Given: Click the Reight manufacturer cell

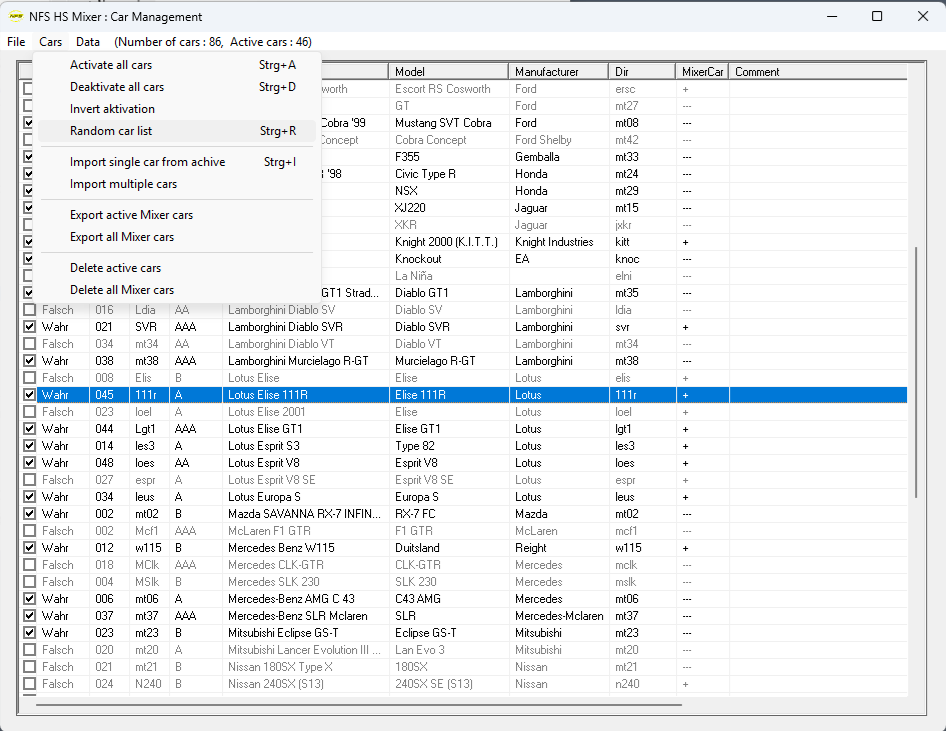Looking at the screenshot, I should (558, 548).
